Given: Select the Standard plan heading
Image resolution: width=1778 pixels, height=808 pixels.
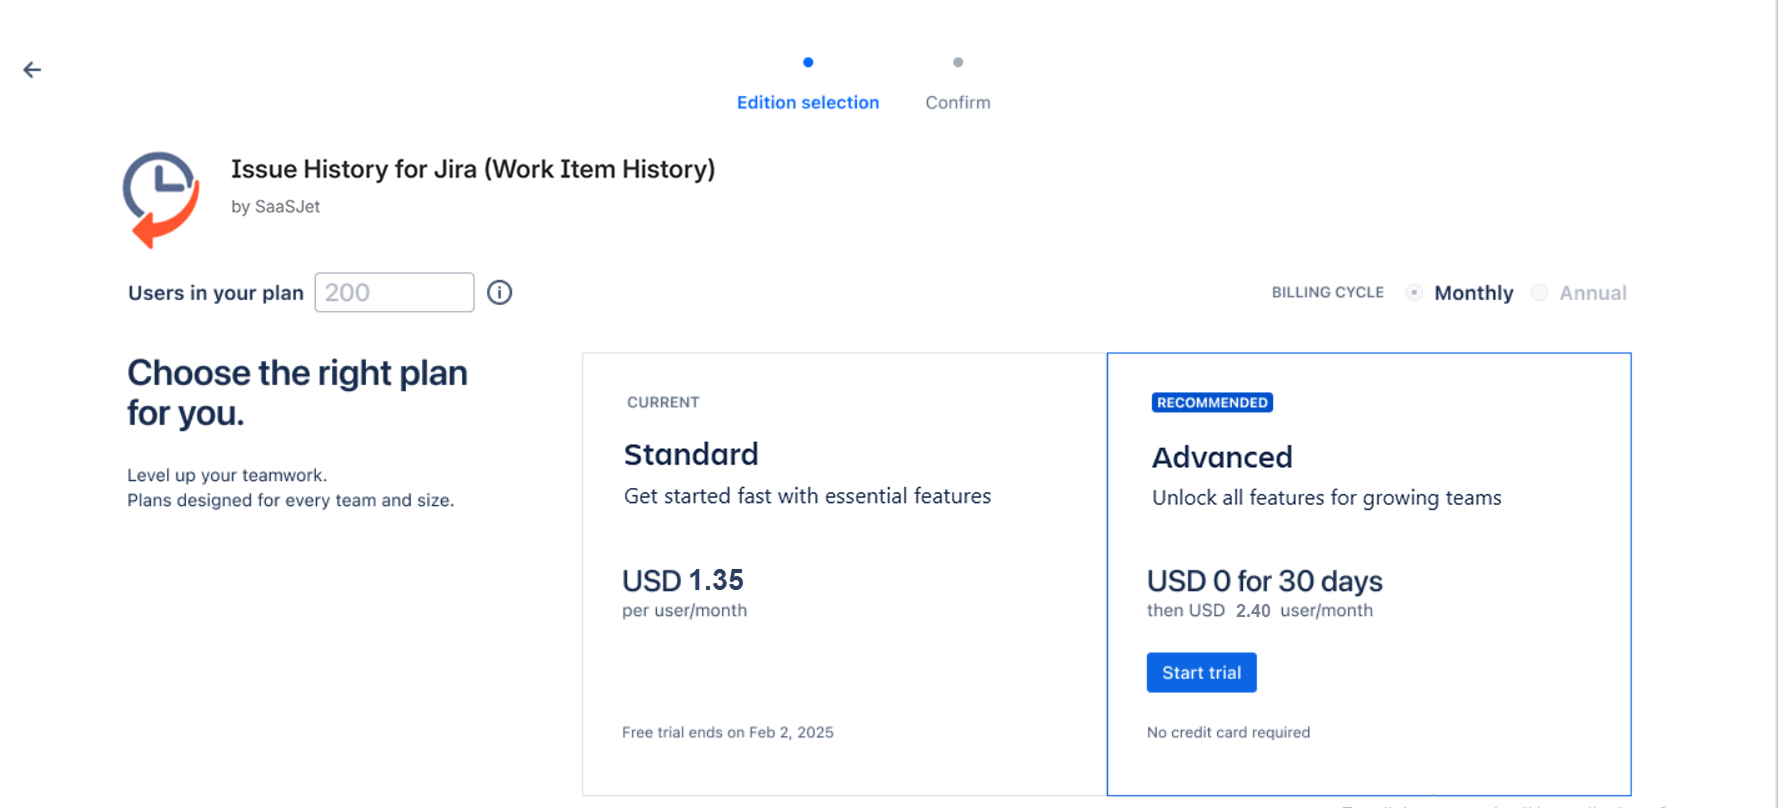Looking at the screenshot, I should point(691,455).
